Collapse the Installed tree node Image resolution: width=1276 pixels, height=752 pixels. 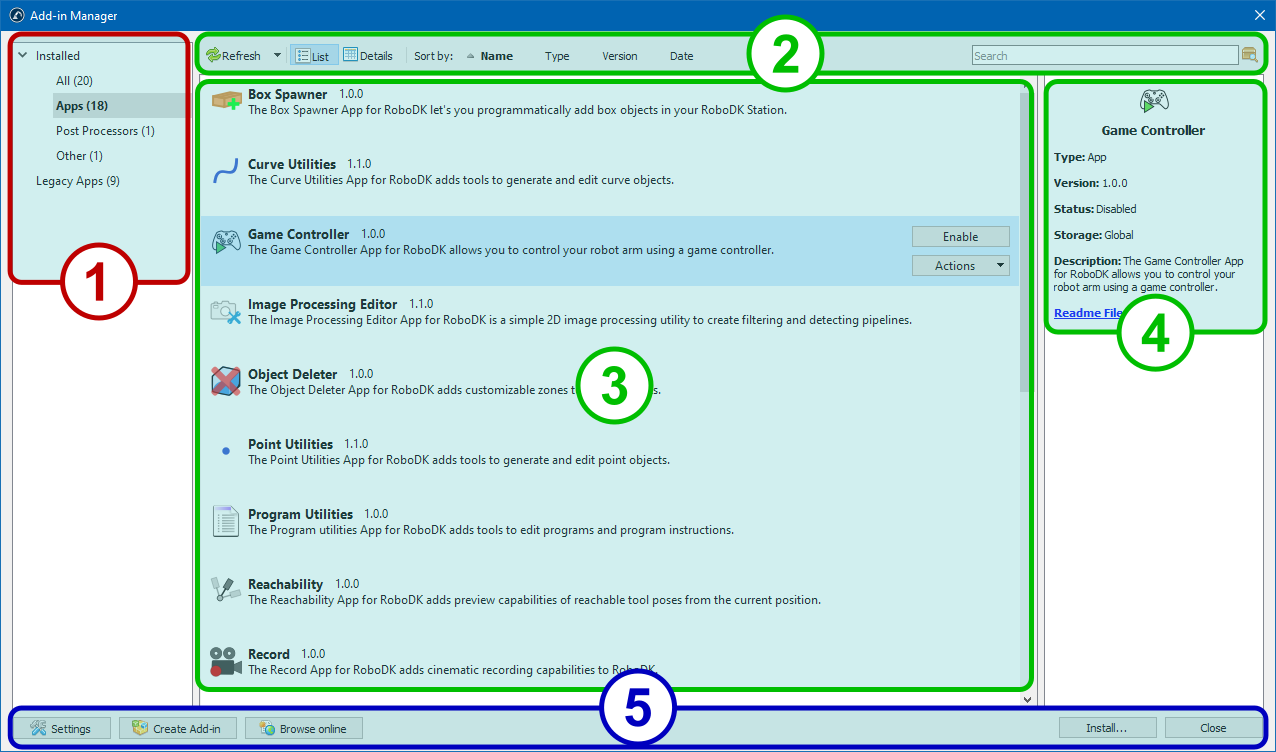click(22, 56)
